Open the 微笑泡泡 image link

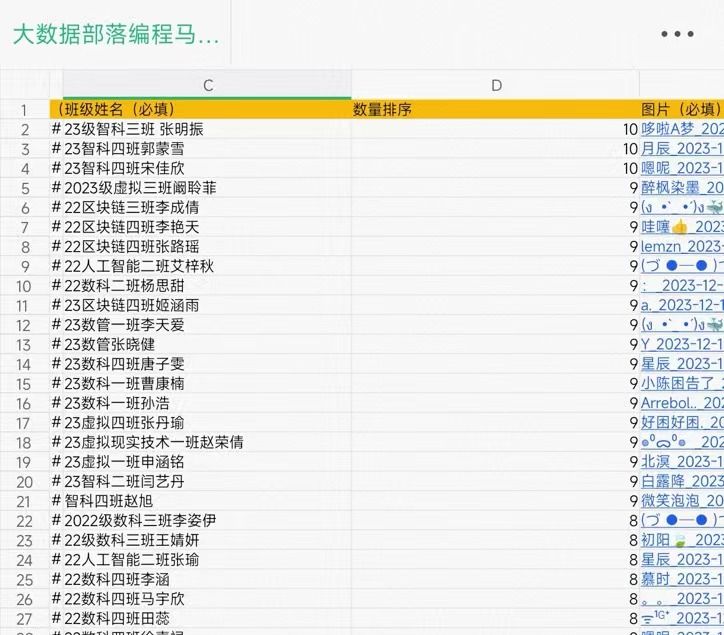[681, 501]
